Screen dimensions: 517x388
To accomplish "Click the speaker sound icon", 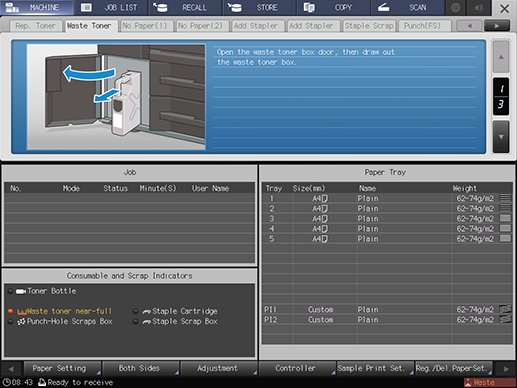I will (x=479, y=8).
